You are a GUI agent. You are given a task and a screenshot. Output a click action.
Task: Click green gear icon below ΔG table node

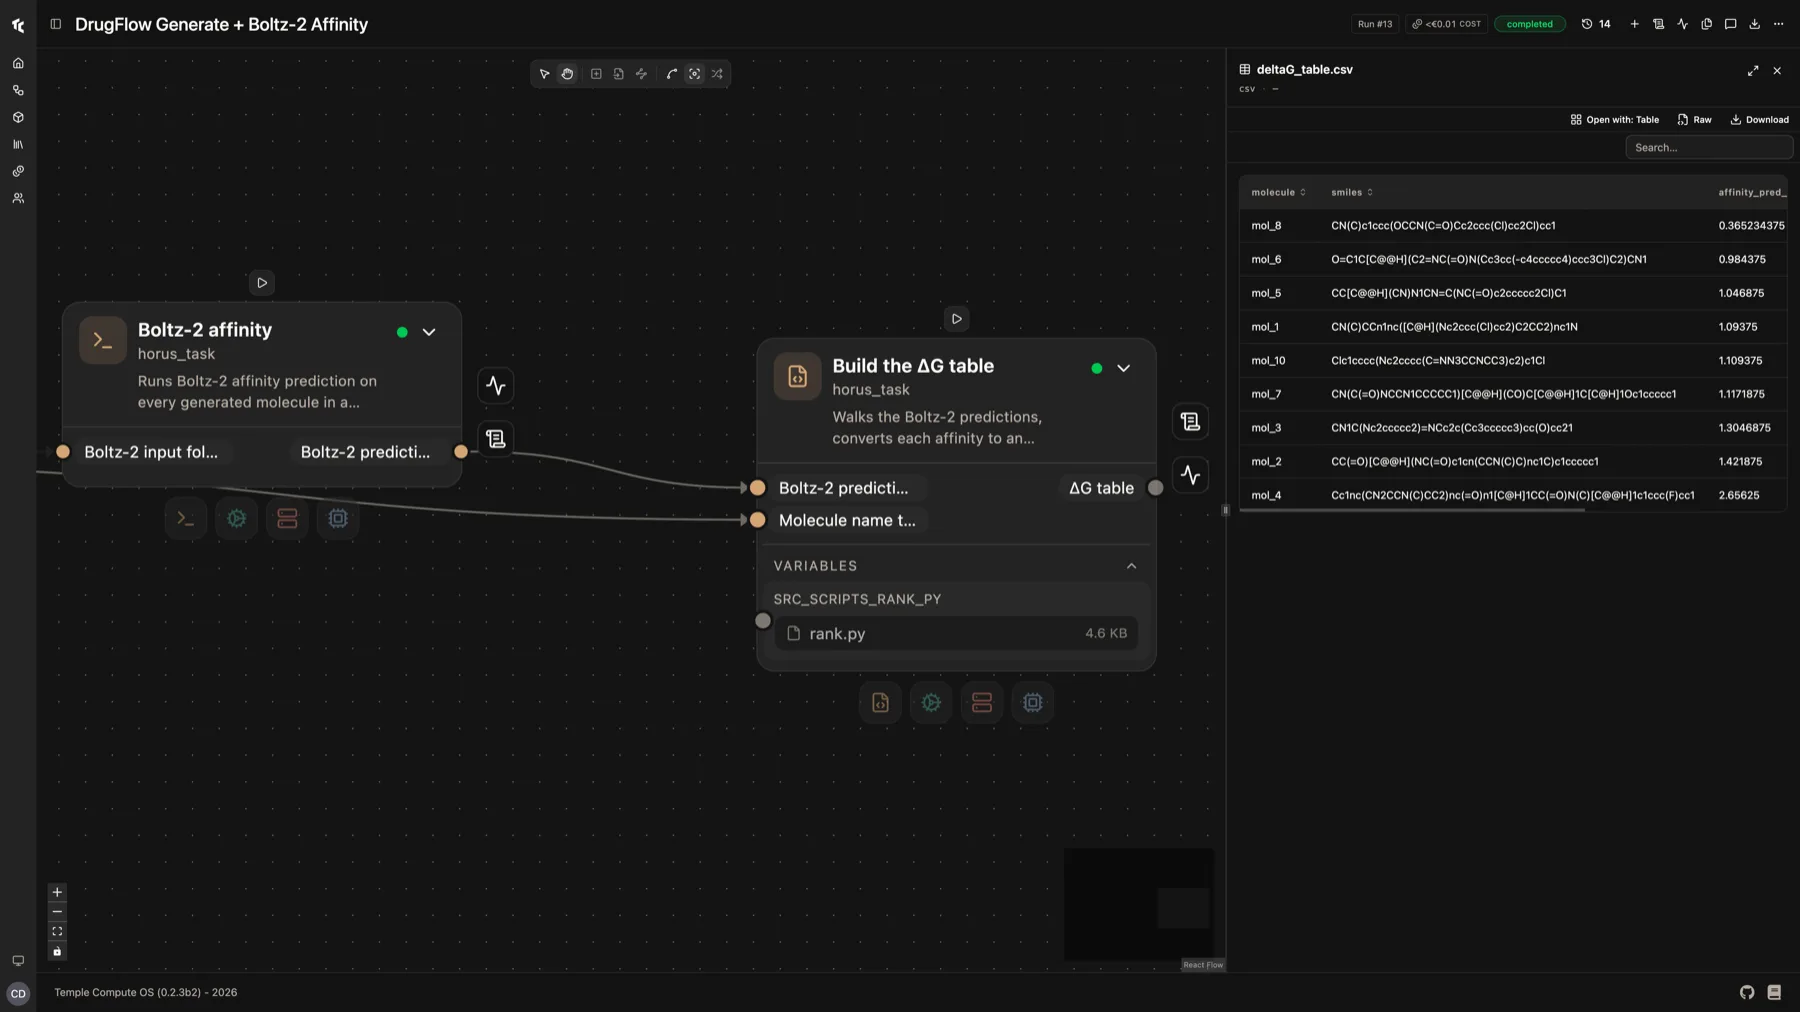[x=932, y=703]
